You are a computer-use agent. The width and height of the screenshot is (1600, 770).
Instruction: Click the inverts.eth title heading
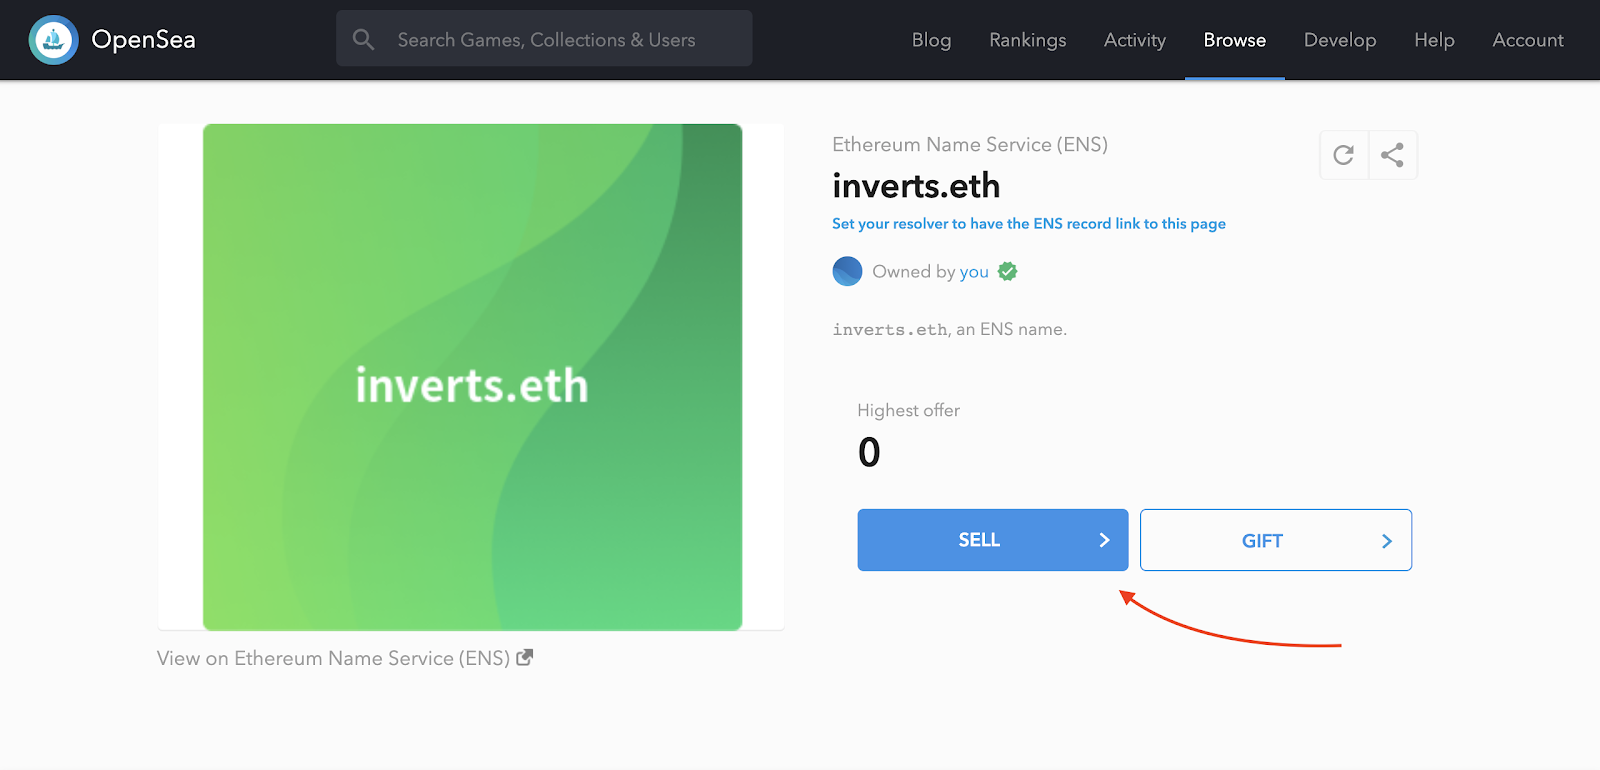click(x=916, y=186)
